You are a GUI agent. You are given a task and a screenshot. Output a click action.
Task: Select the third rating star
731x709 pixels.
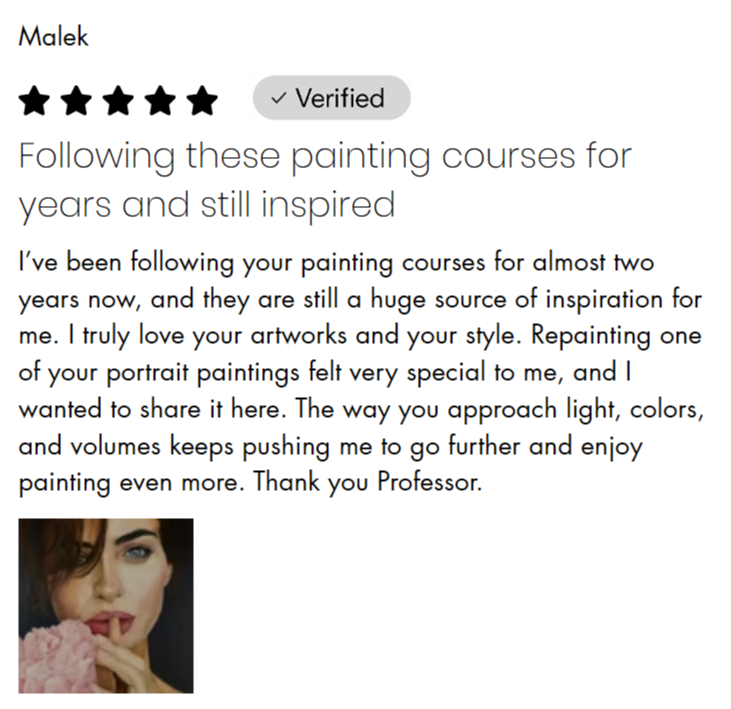click(x=118, y=100)
